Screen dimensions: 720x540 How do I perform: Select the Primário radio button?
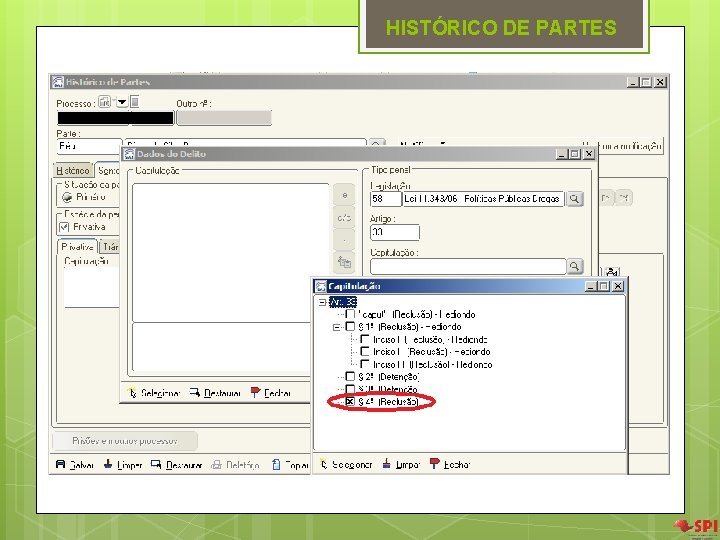[x=68, y=197]
